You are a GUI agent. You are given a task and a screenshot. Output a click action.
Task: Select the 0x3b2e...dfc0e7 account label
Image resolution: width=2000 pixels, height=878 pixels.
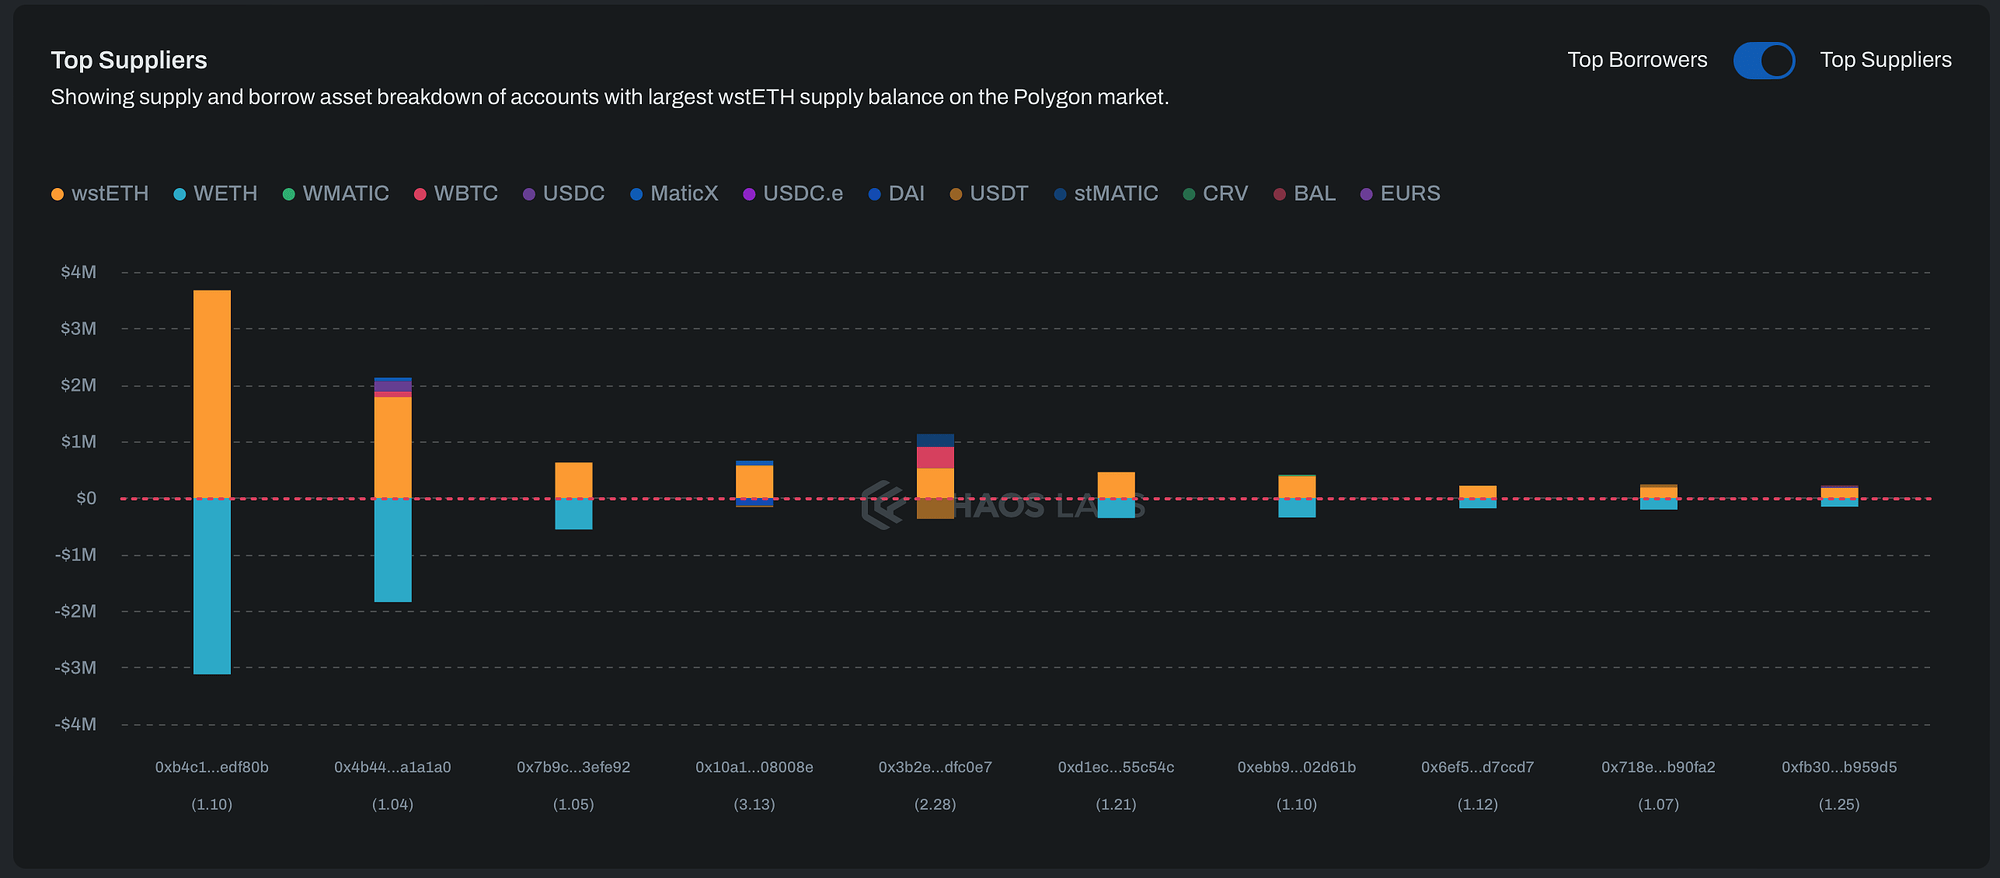(935, 767)
